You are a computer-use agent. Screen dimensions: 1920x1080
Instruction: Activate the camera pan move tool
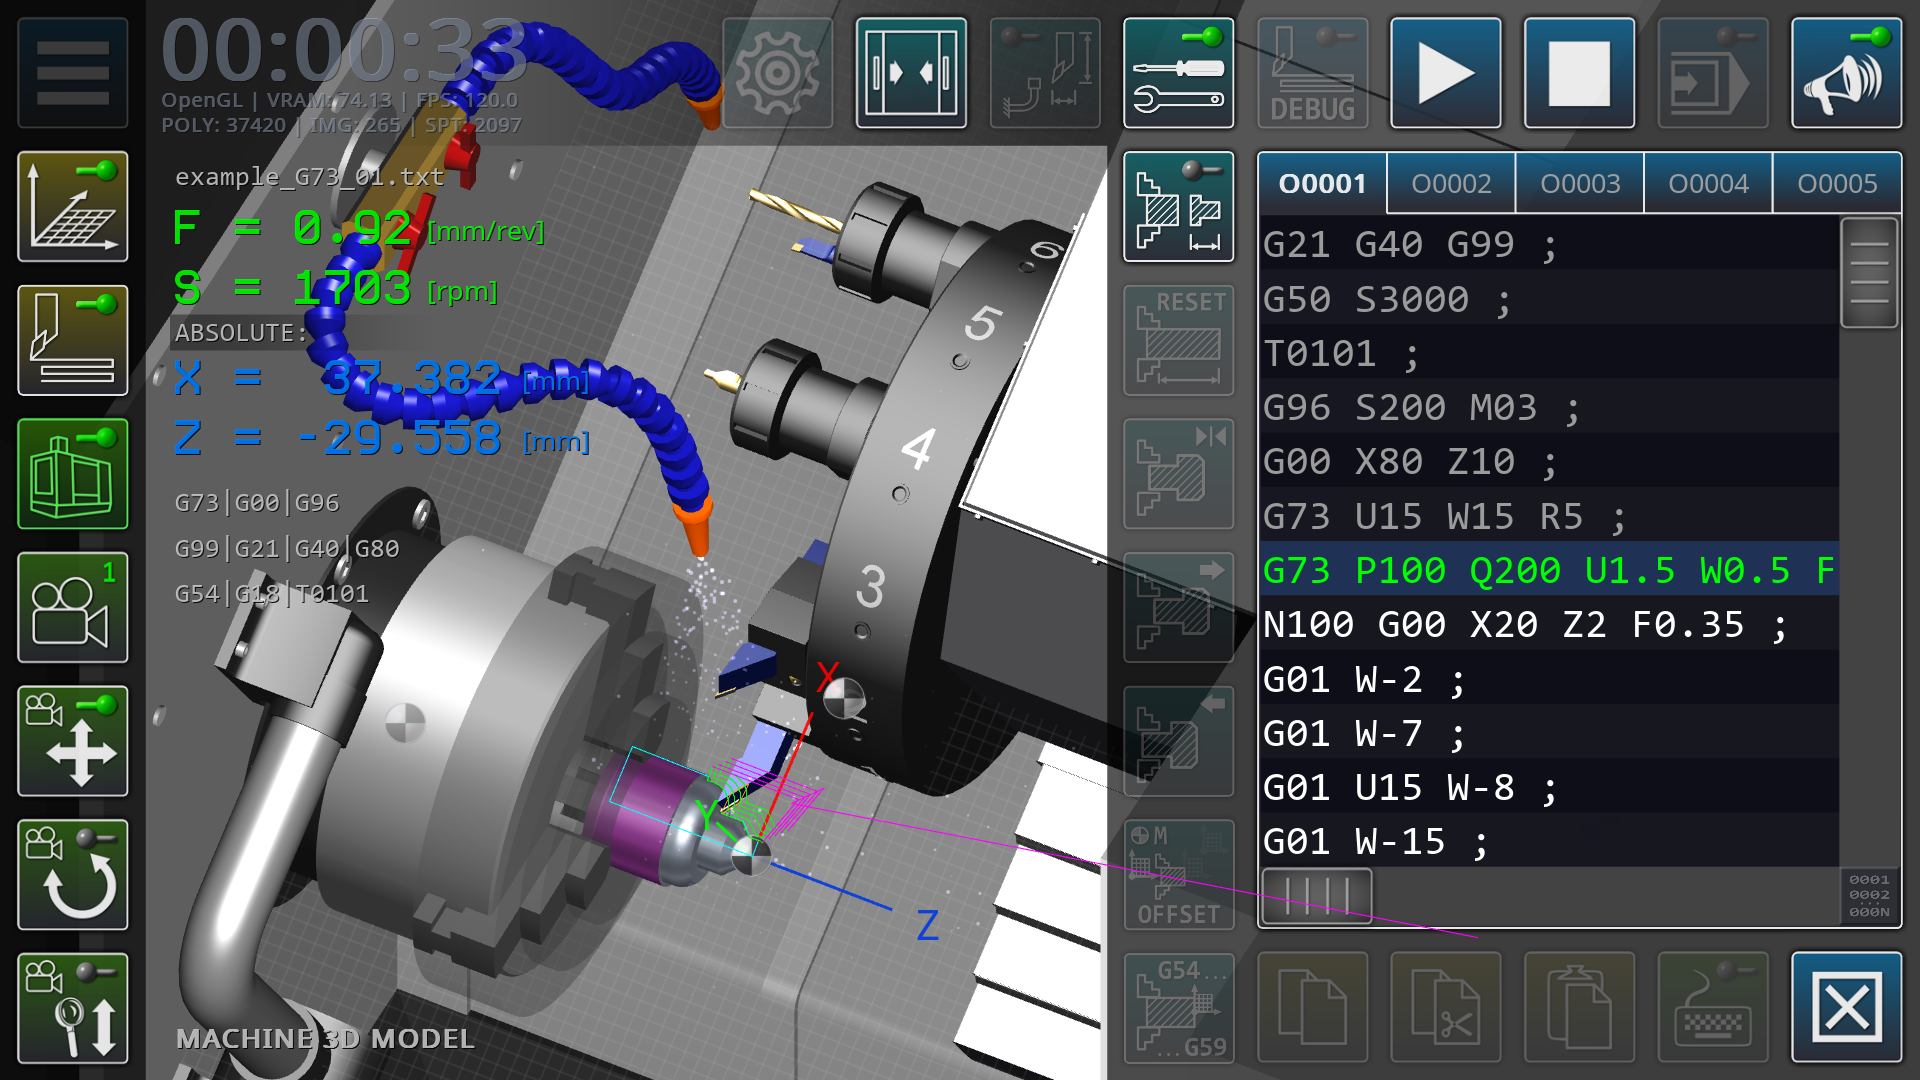(x=72, y=741)
